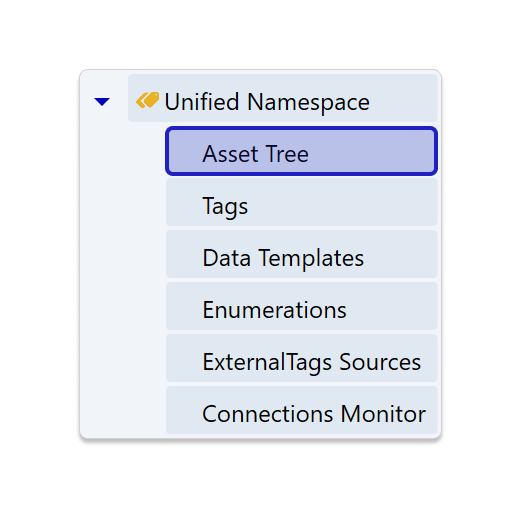Click the double-tag icon beside Unified Namespace
The image size is (521, 508).
148,100
